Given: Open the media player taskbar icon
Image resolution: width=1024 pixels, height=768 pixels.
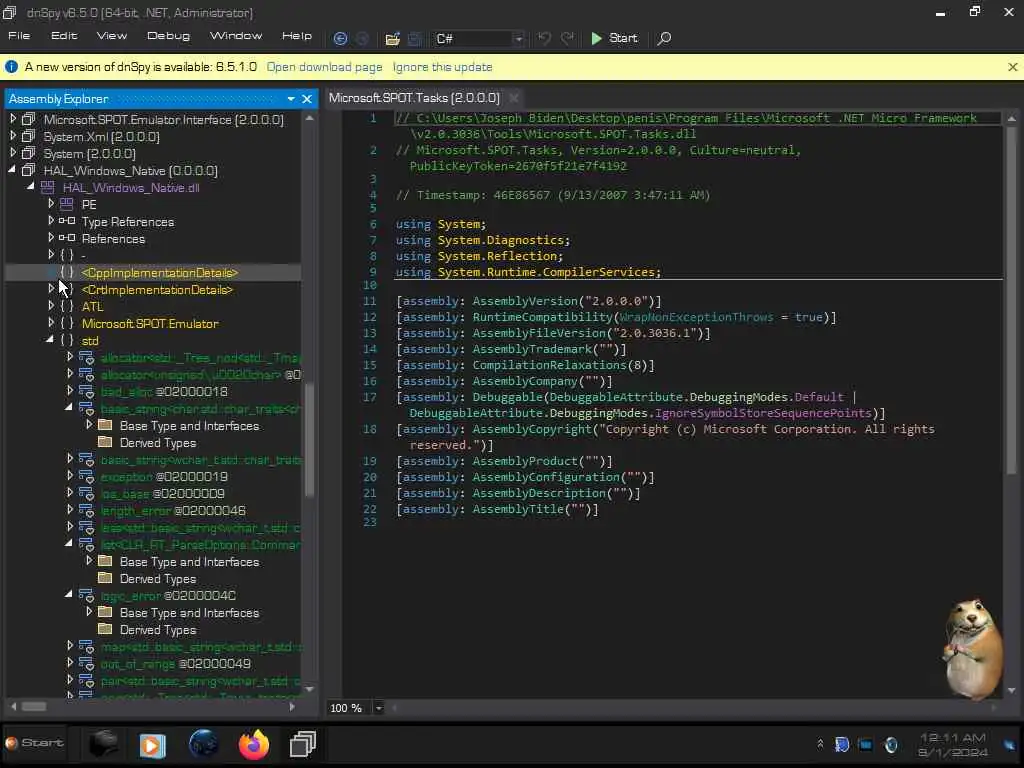Looking at the screenshot, I should [152, 745].
